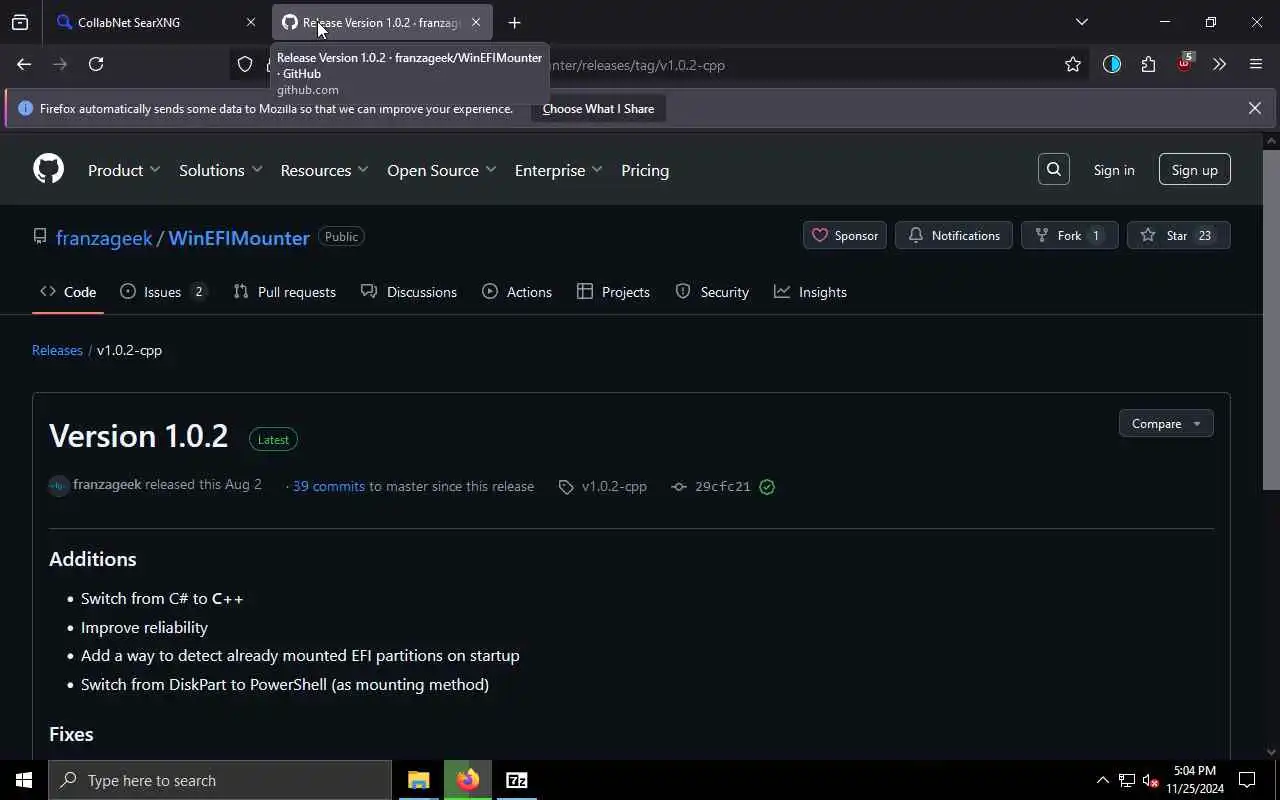This screenshot has height=800, width=1280.
Task: Show hidden system tray icons
Action: point(1103,780)
